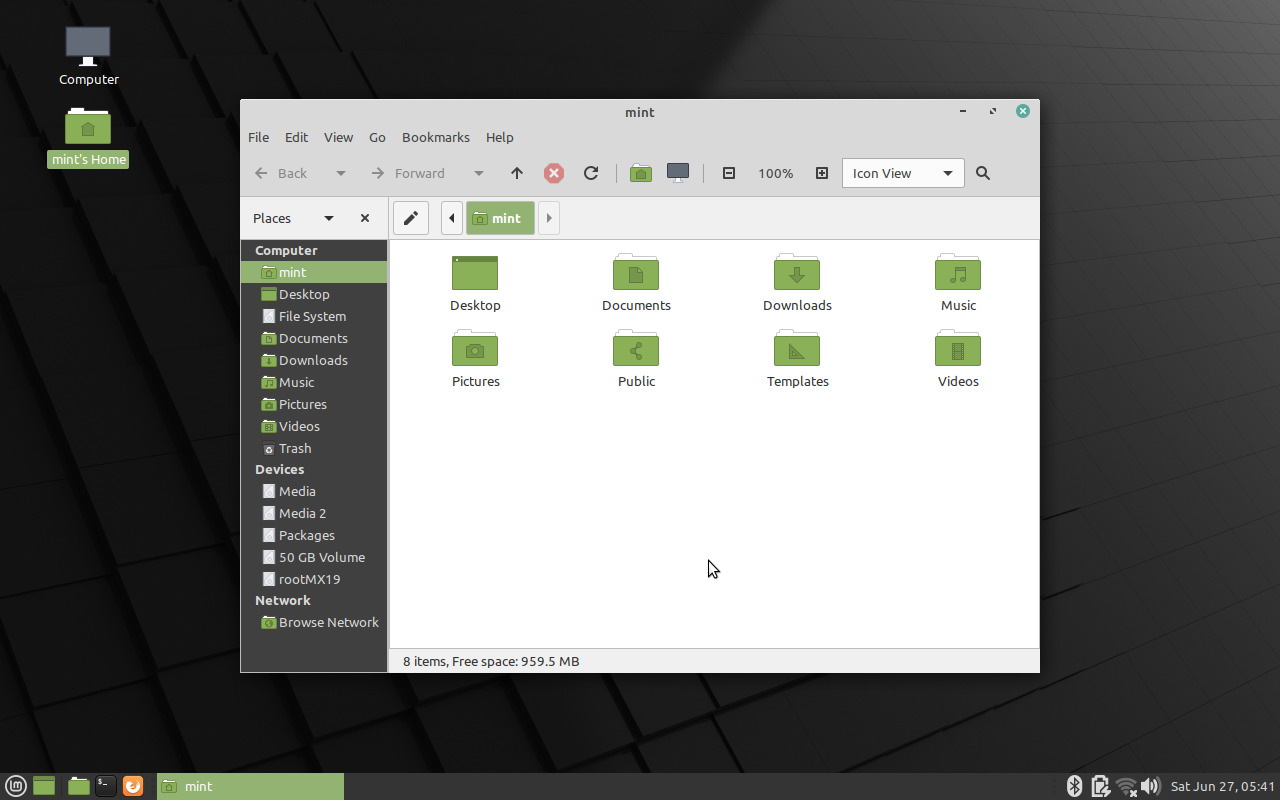Viewport: 1280px width, 800px height.
Task: Refresh the current folder view
Action: pos(591,173)
